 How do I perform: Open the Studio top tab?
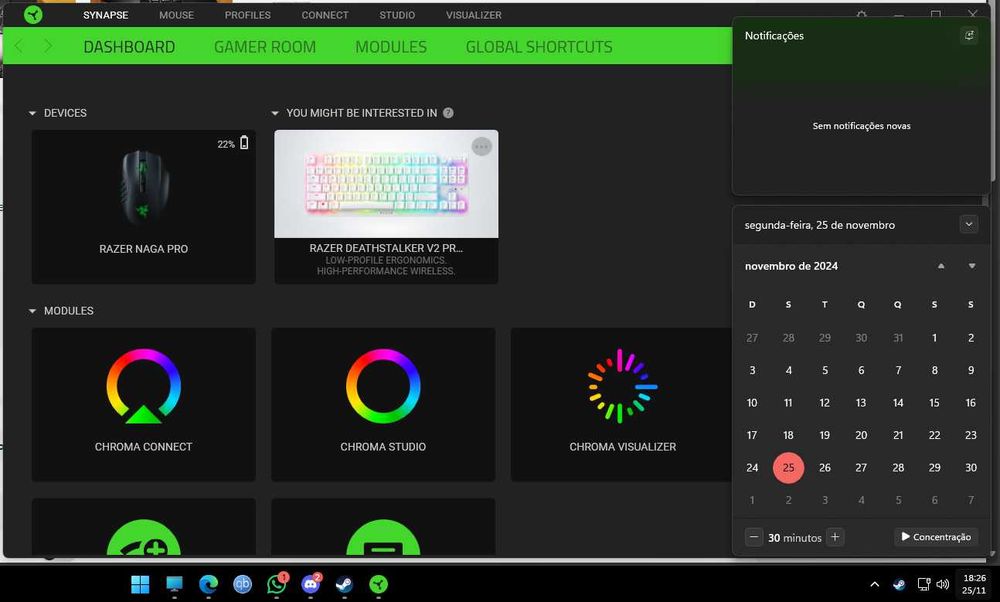[397, 15]
